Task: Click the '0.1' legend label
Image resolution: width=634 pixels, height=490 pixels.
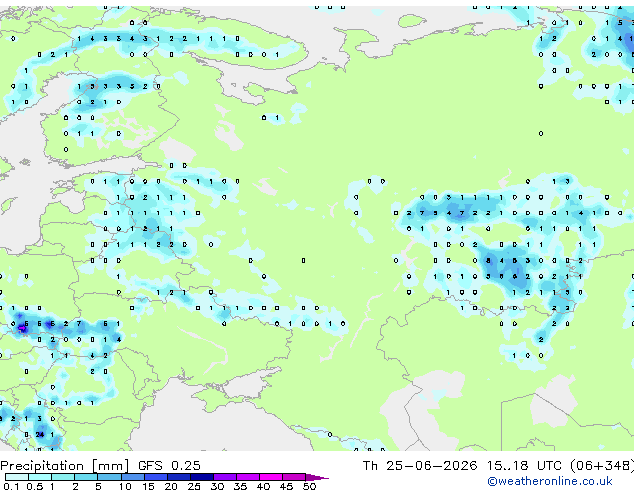Action: click(11, 486)
